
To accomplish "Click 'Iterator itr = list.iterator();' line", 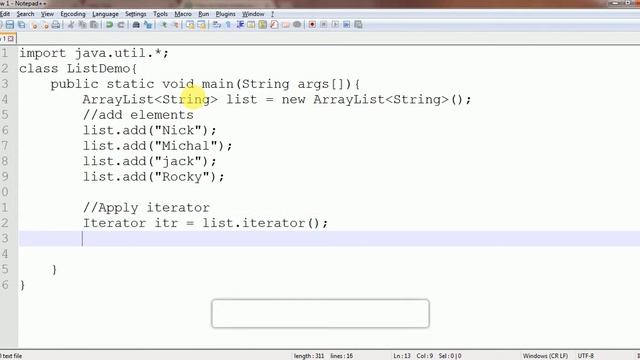I will (205, 223).
